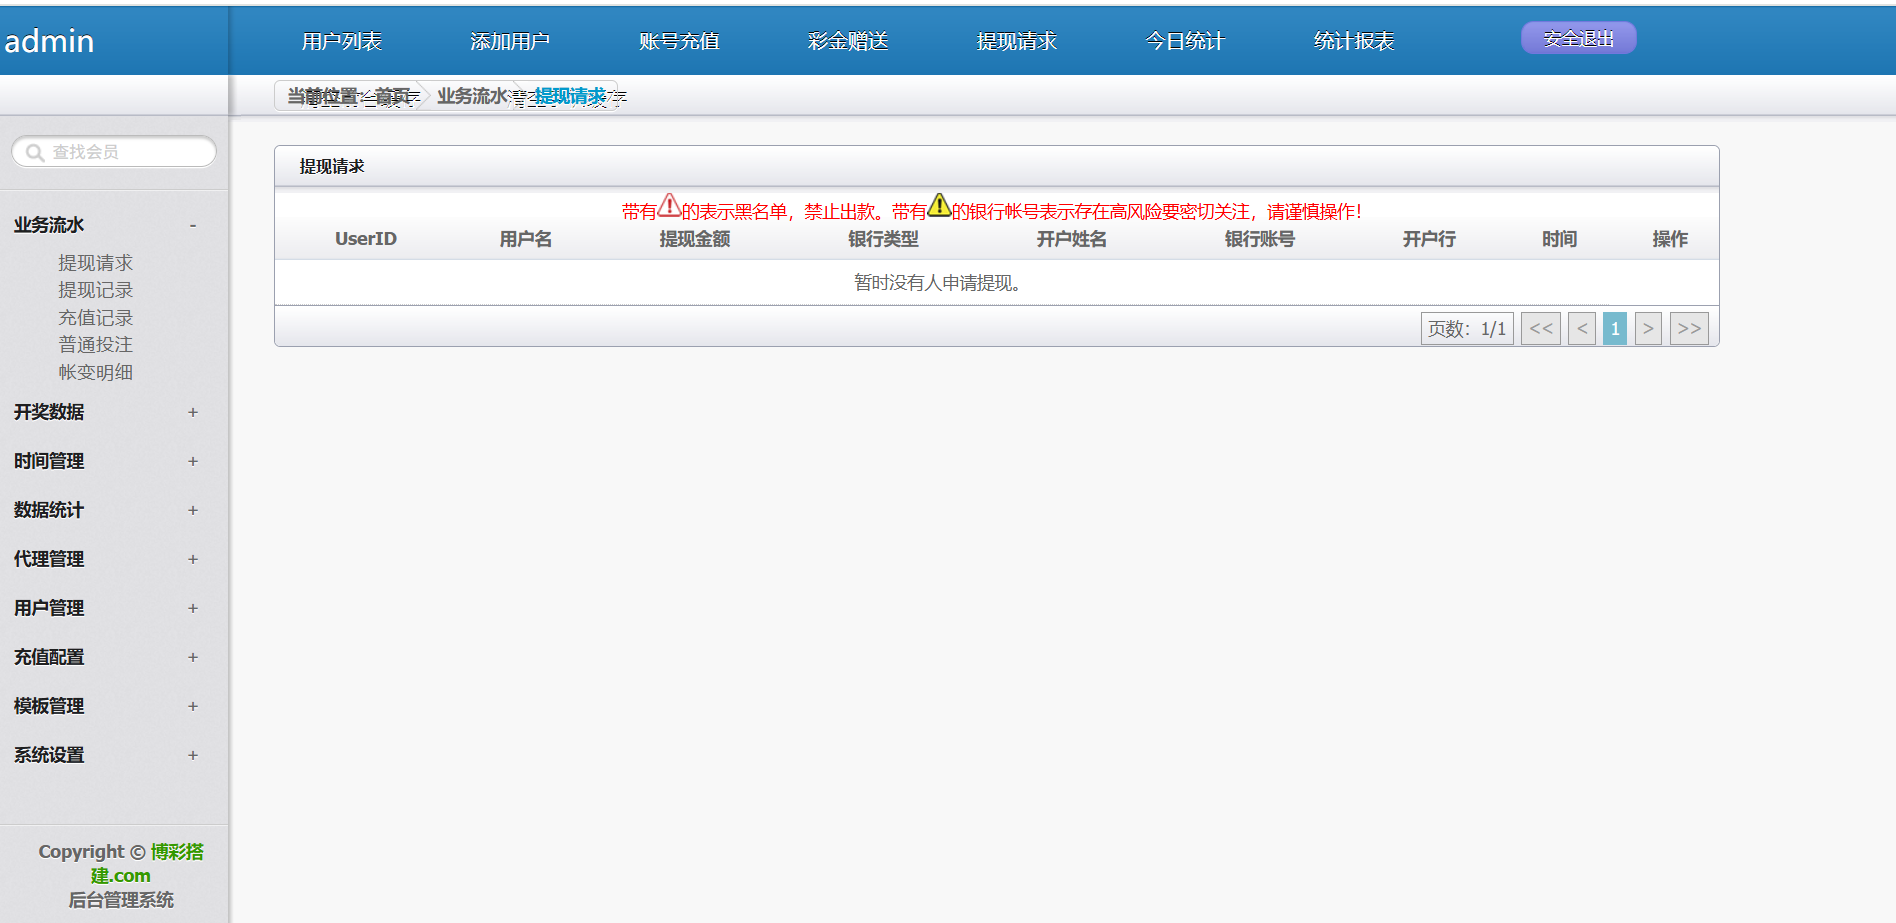The height and width of the screenshot is (923, 1896).
Task: Go to first page with << button
Action: point(1540,329)
